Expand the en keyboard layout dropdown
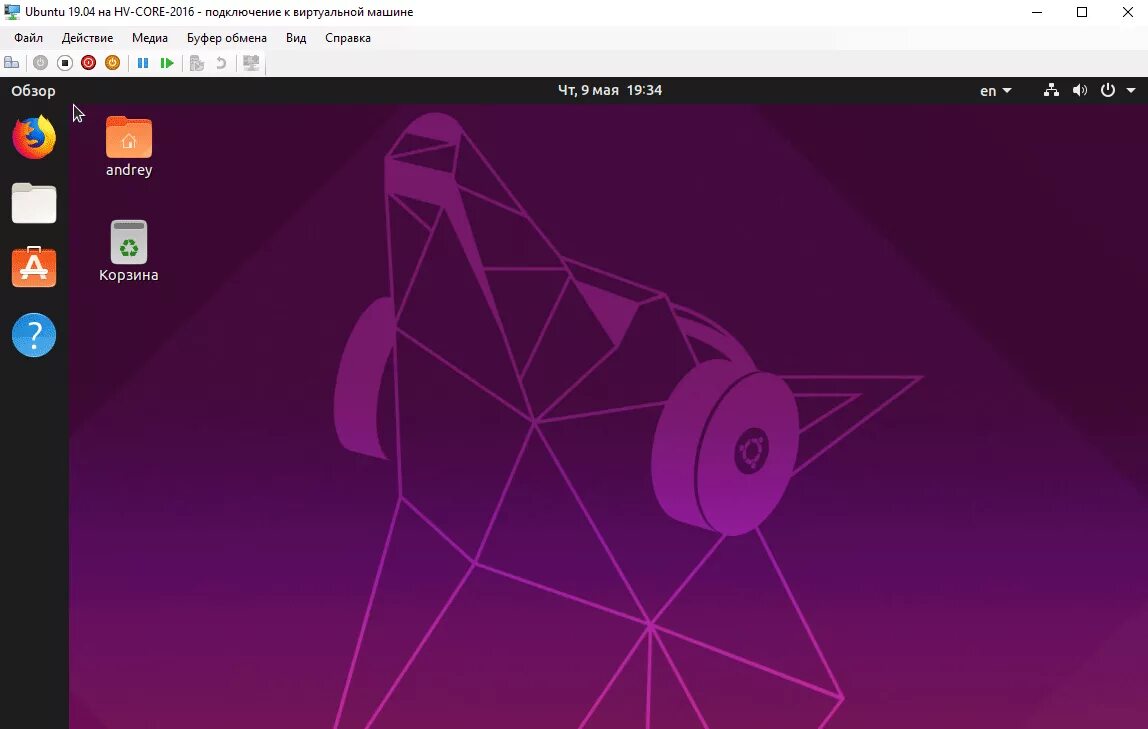Screen dimensions: 1148x729 click(996, 91)
